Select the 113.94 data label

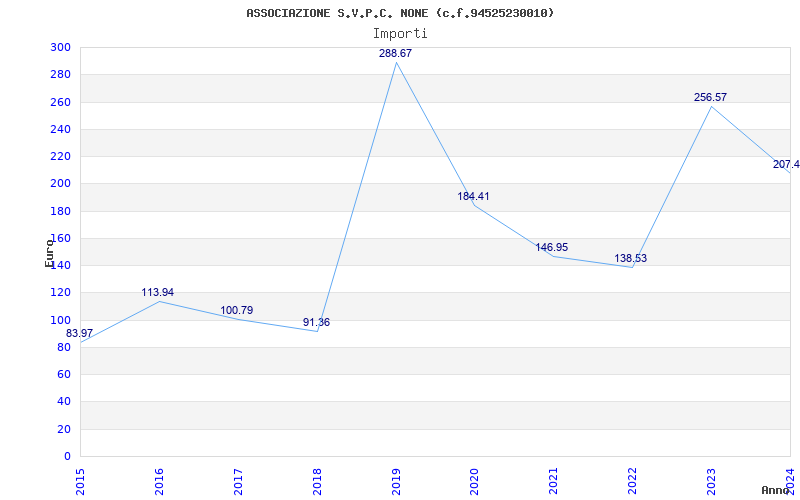(x=158, y=292)
